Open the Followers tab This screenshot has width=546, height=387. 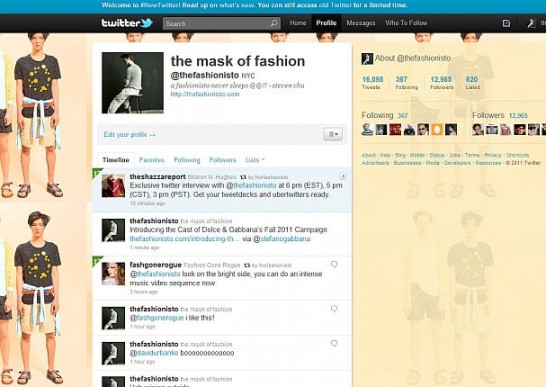click(x=223, y=160)
